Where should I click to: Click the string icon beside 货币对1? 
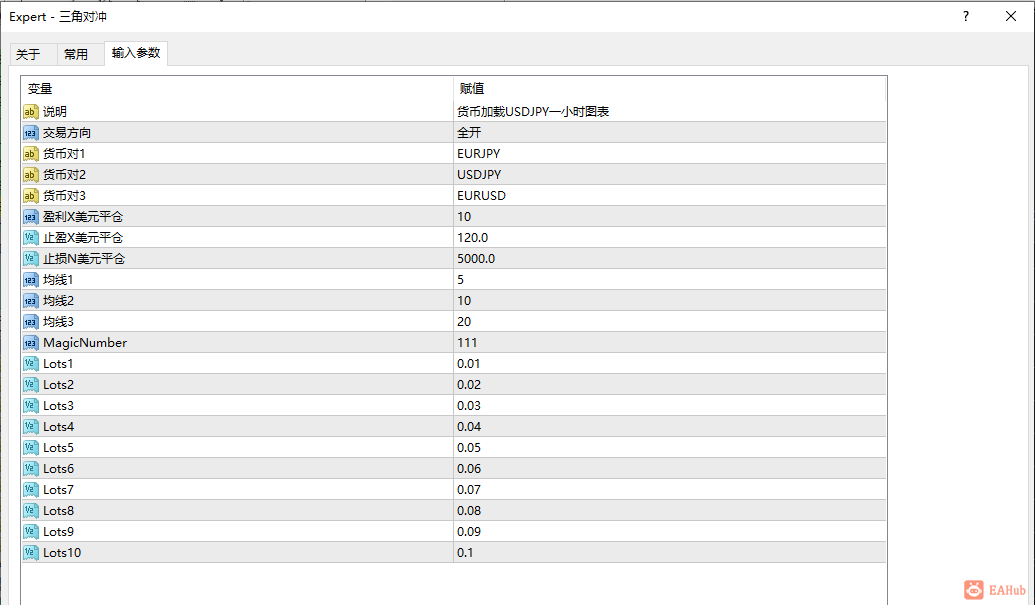tap(30, 154)
